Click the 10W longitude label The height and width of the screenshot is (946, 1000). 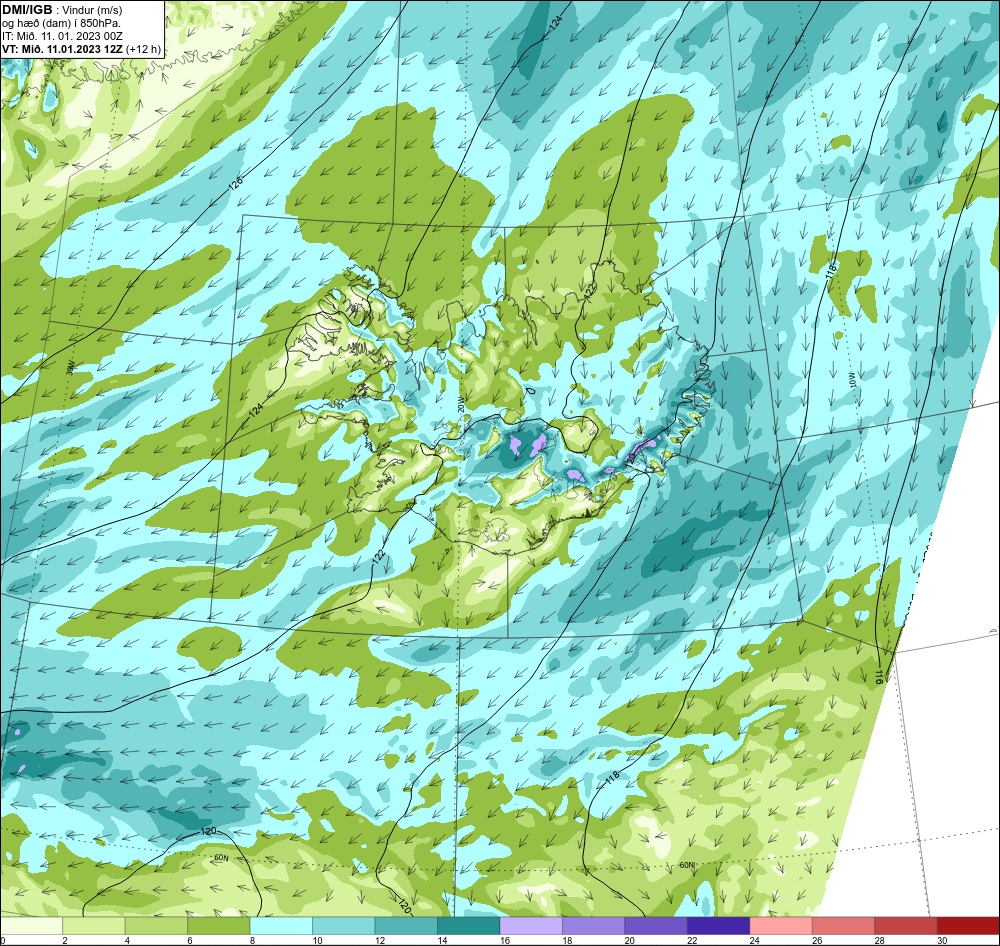pos(851,382)
